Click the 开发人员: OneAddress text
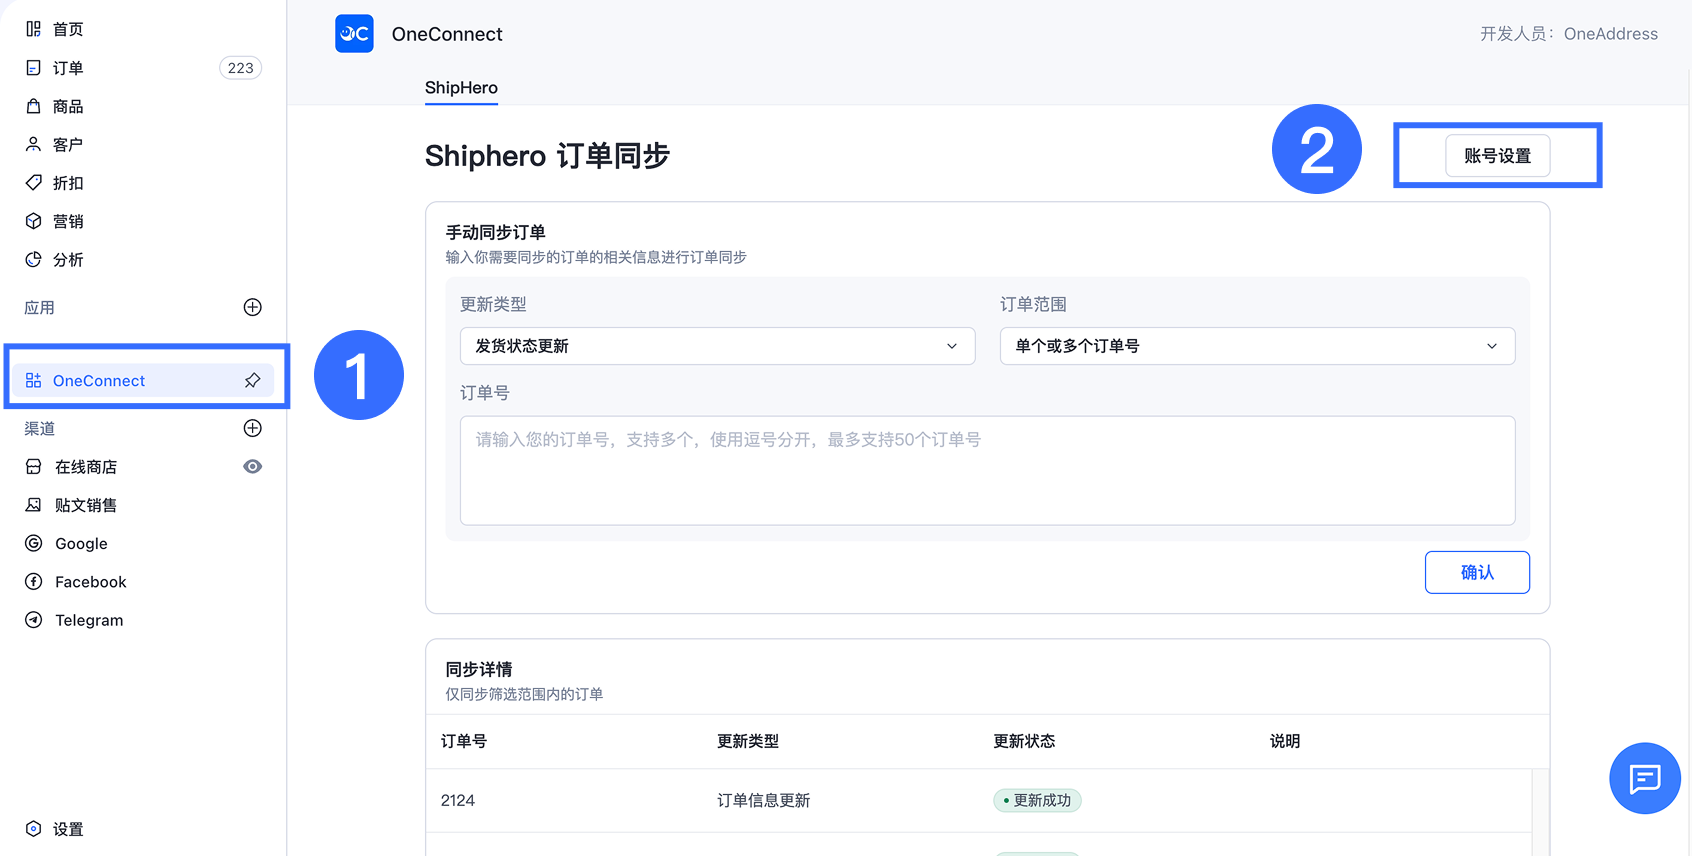The image size is (1692, 857). (1569, 34)
